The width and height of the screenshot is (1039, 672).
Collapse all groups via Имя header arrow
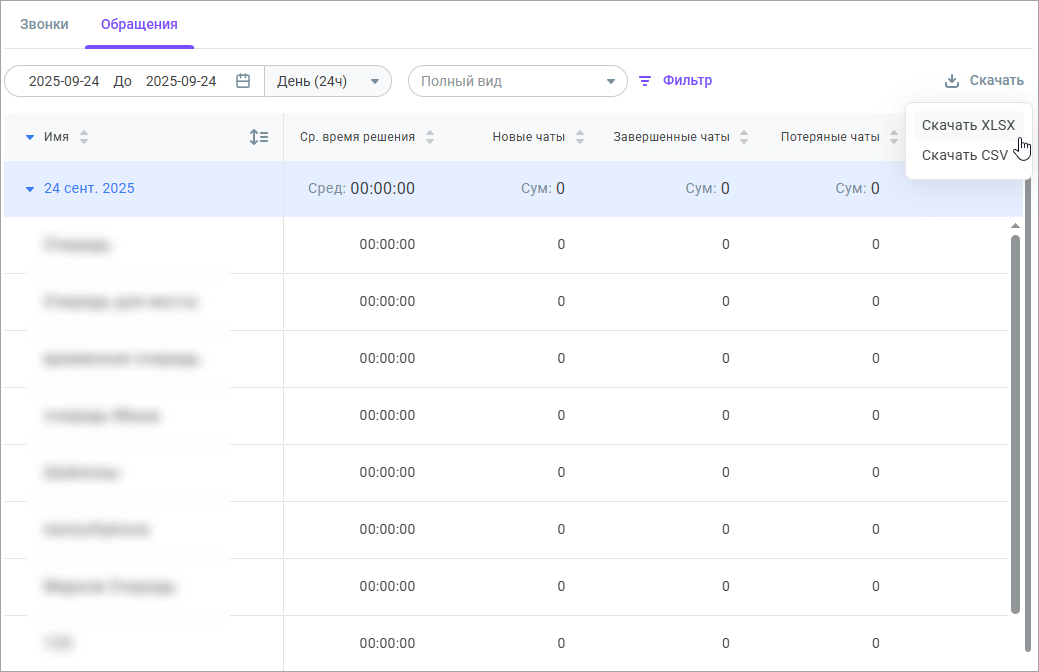pos(30,137)
